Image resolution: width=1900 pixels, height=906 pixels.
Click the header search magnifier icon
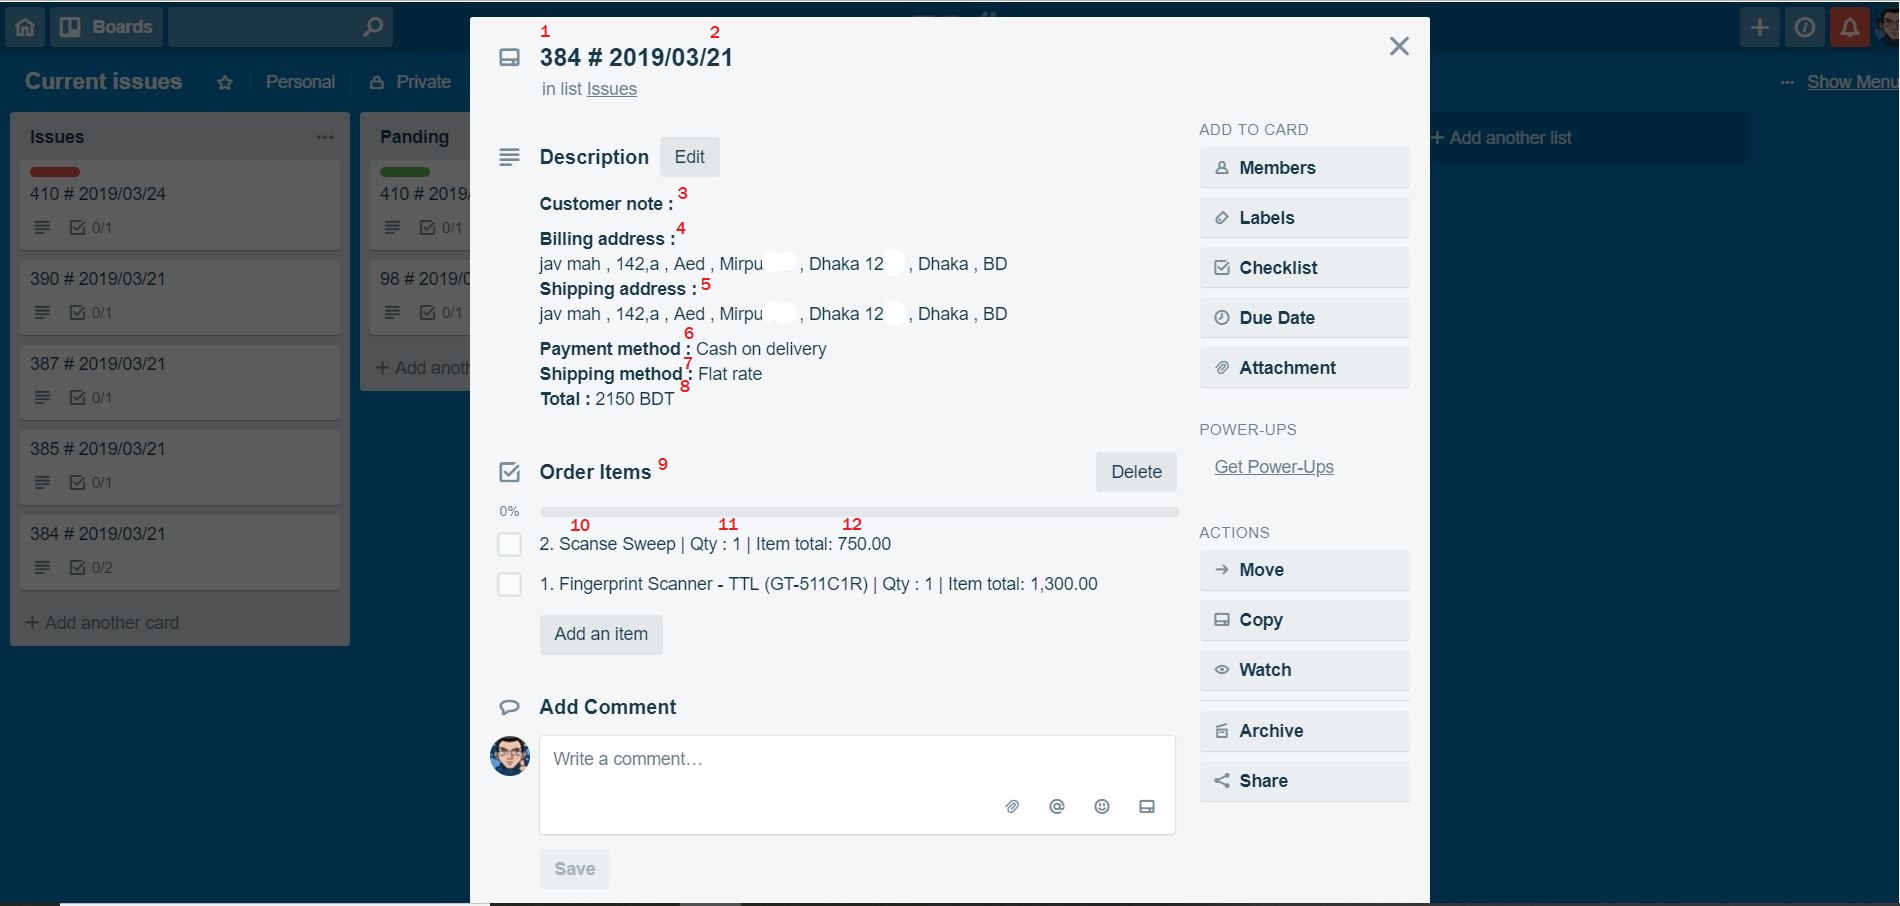pyautogui.click(x=372, y=27)
